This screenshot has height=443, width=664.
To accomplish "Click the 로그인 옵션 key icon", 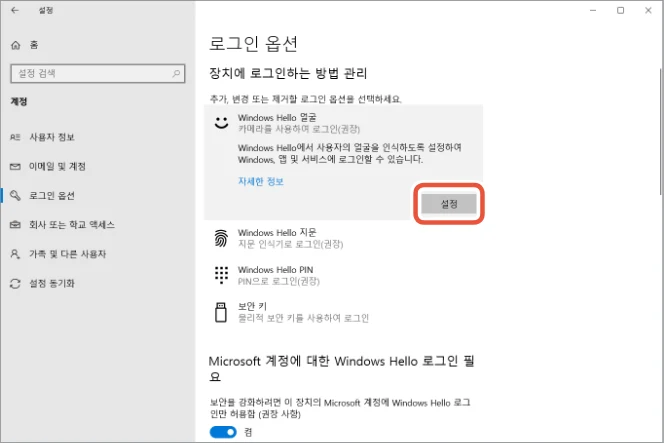I will pyautogui.click(x=15, y=195).
